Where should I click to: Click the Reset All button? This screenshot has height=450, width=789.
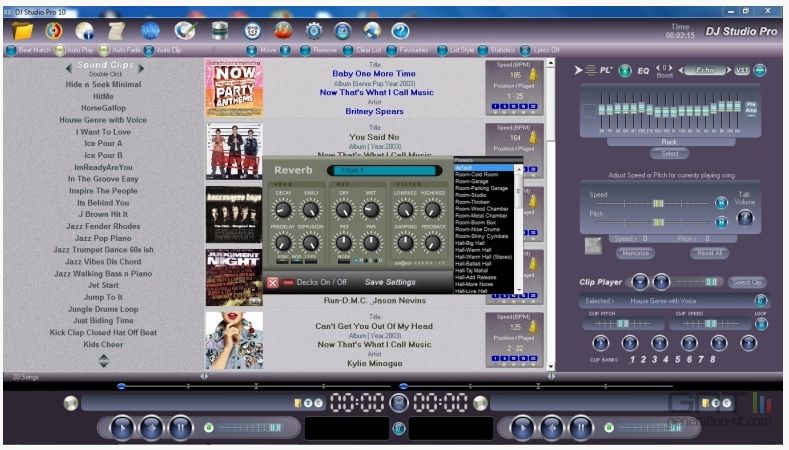pyautogui.click(x=709, y=253)
